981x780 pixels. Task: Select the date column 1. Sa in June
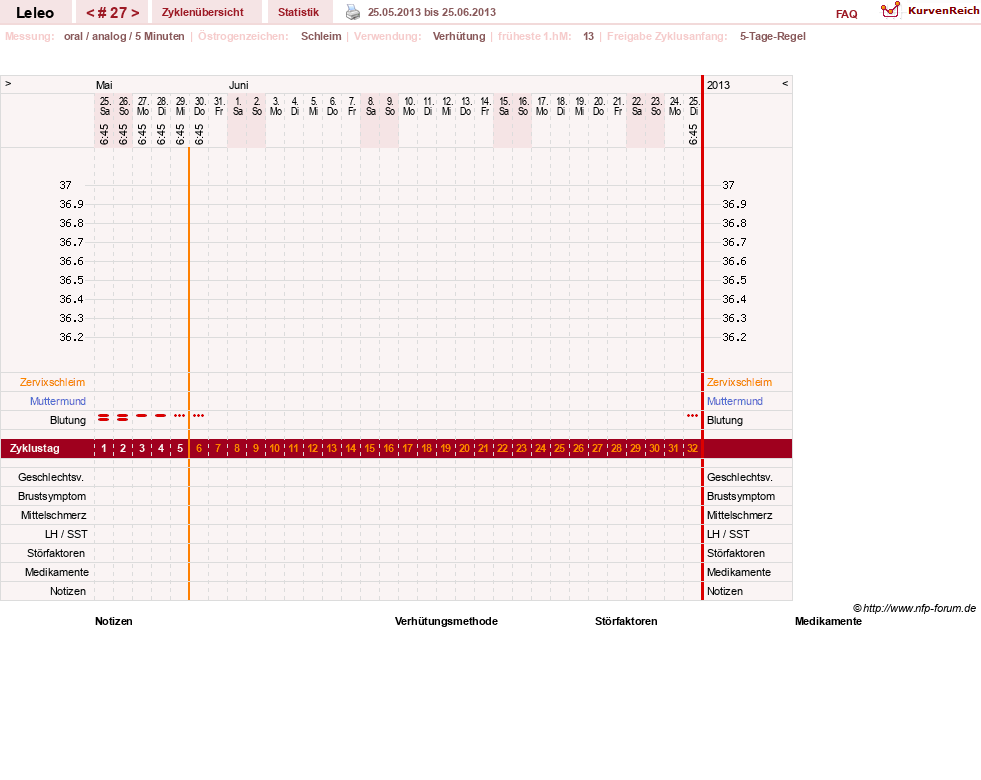tap(237, 106)
